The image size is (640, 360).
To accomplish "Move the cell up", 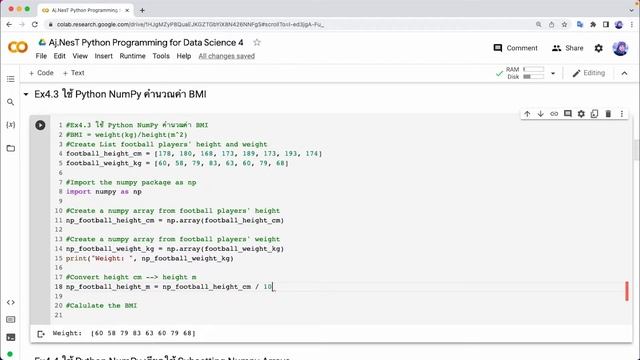I will 527,114.
